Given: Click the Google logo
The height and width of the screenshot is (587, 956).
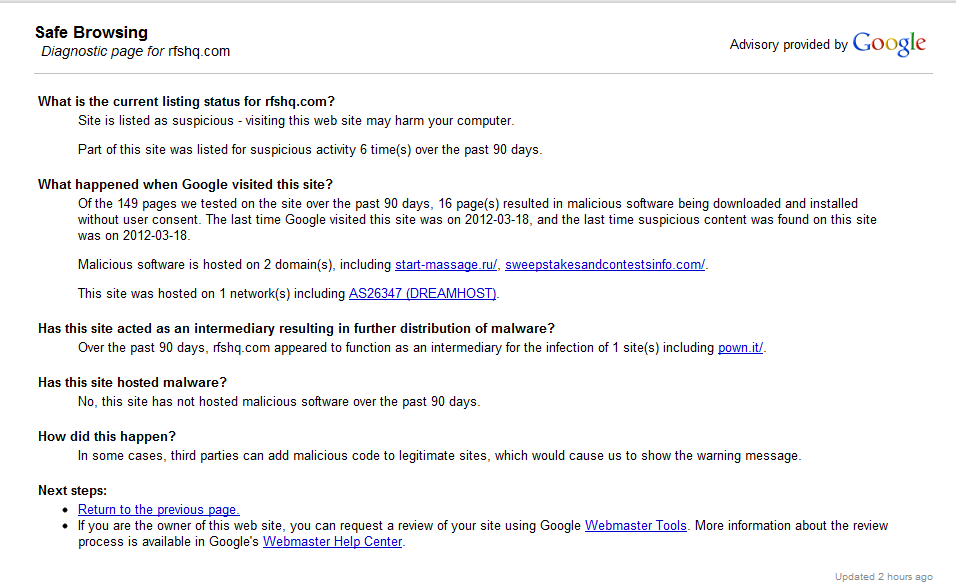Looking at the screenshot, I should (x=889, y=44).
